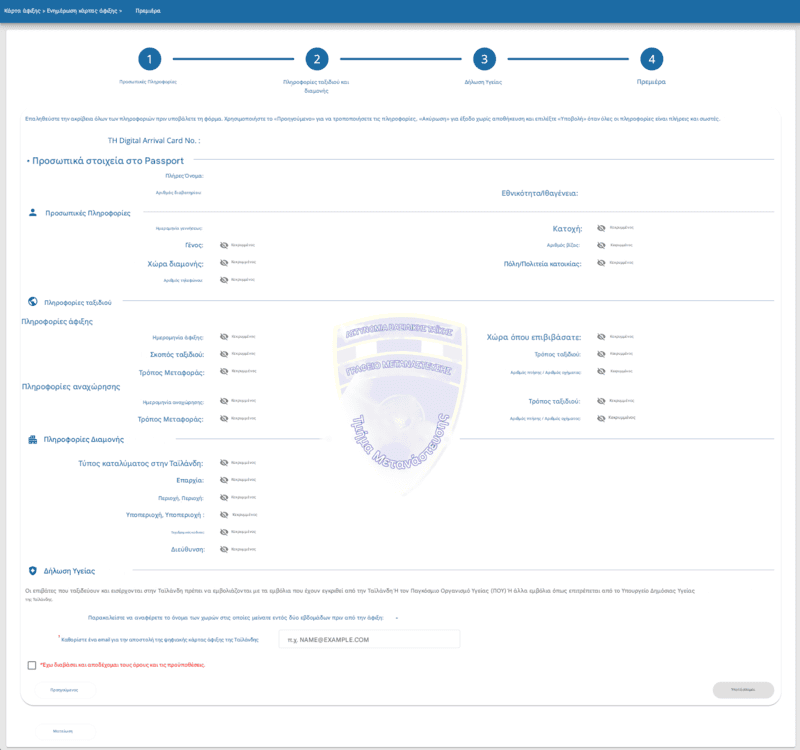Toggle visibility of Υποπεριοχή, Υποπεριοχή value

point(223,515)
